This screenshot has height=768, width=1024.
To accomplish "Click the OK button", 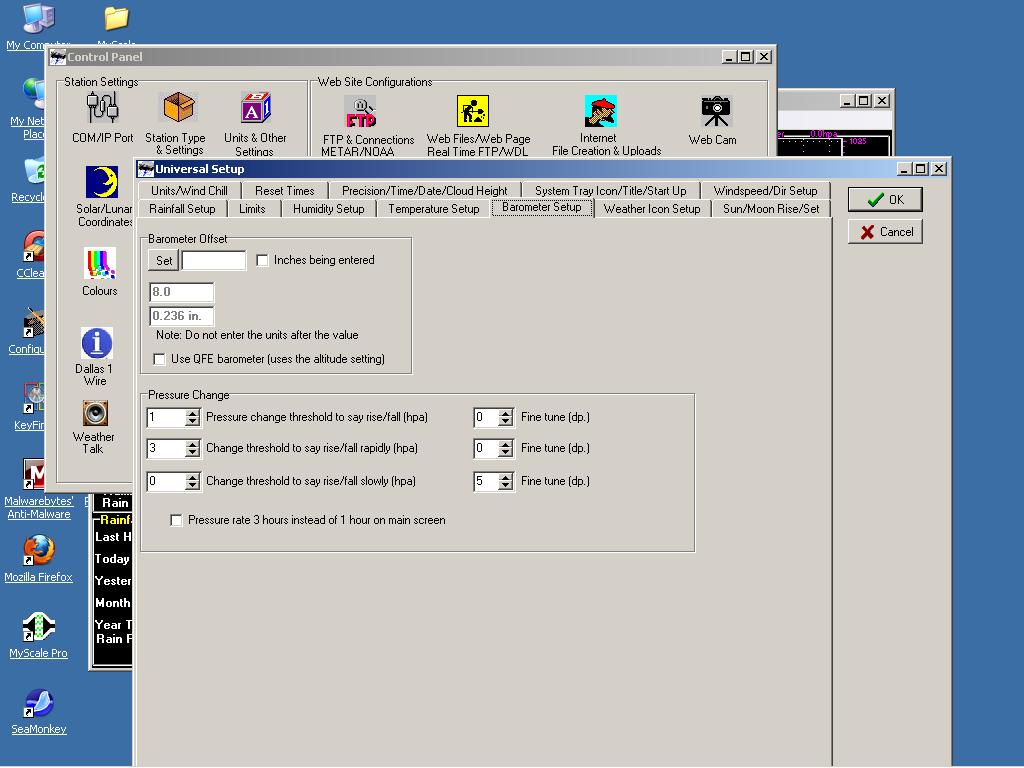I will pos(885,200).
